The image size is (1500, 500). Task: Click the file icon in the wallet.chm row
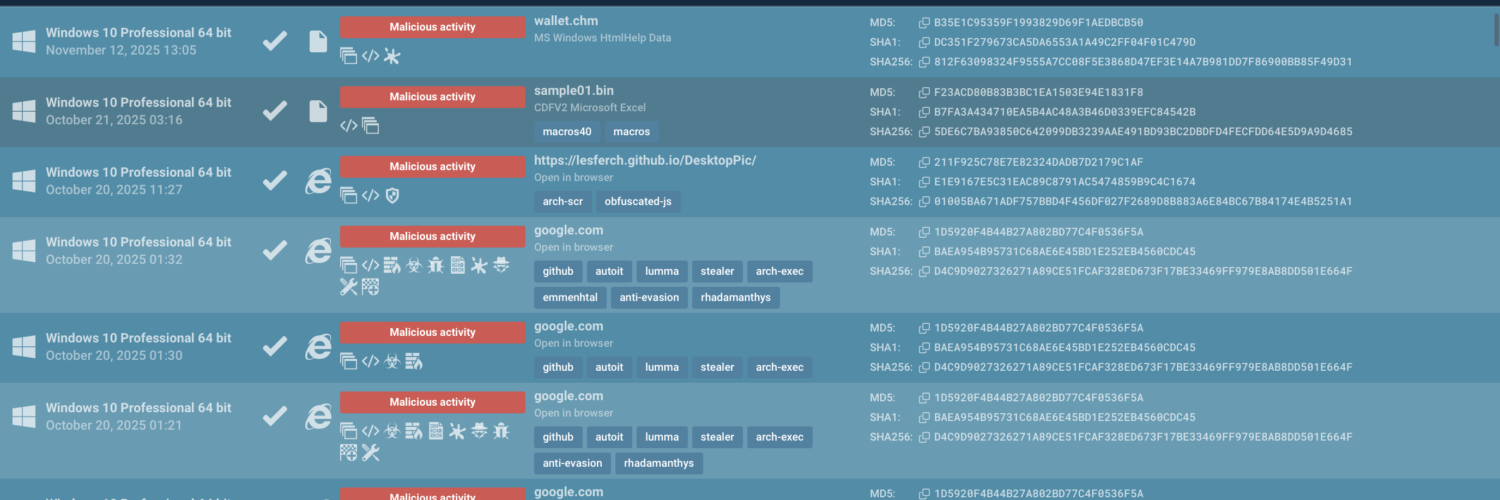click(318, 41)
